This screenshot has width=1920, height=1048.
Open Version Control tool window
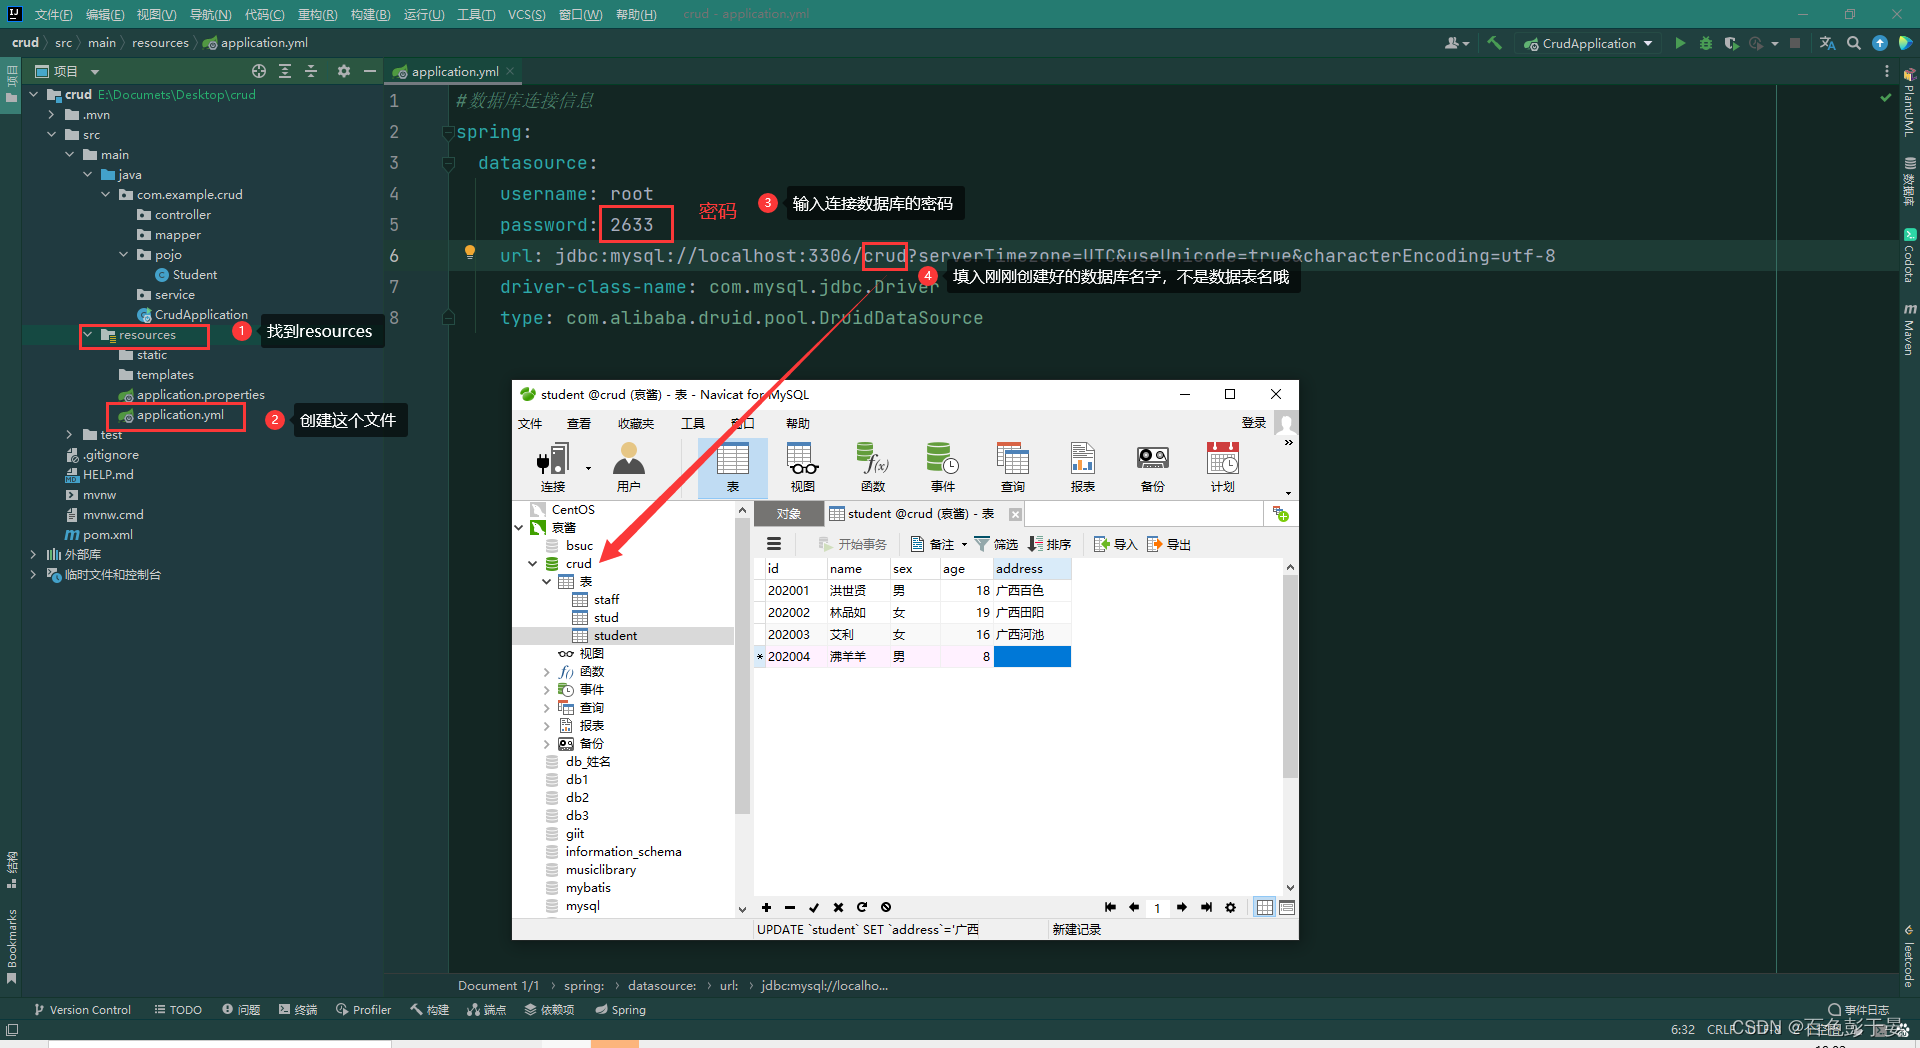pyautogui.click(x=82, y=1010)
